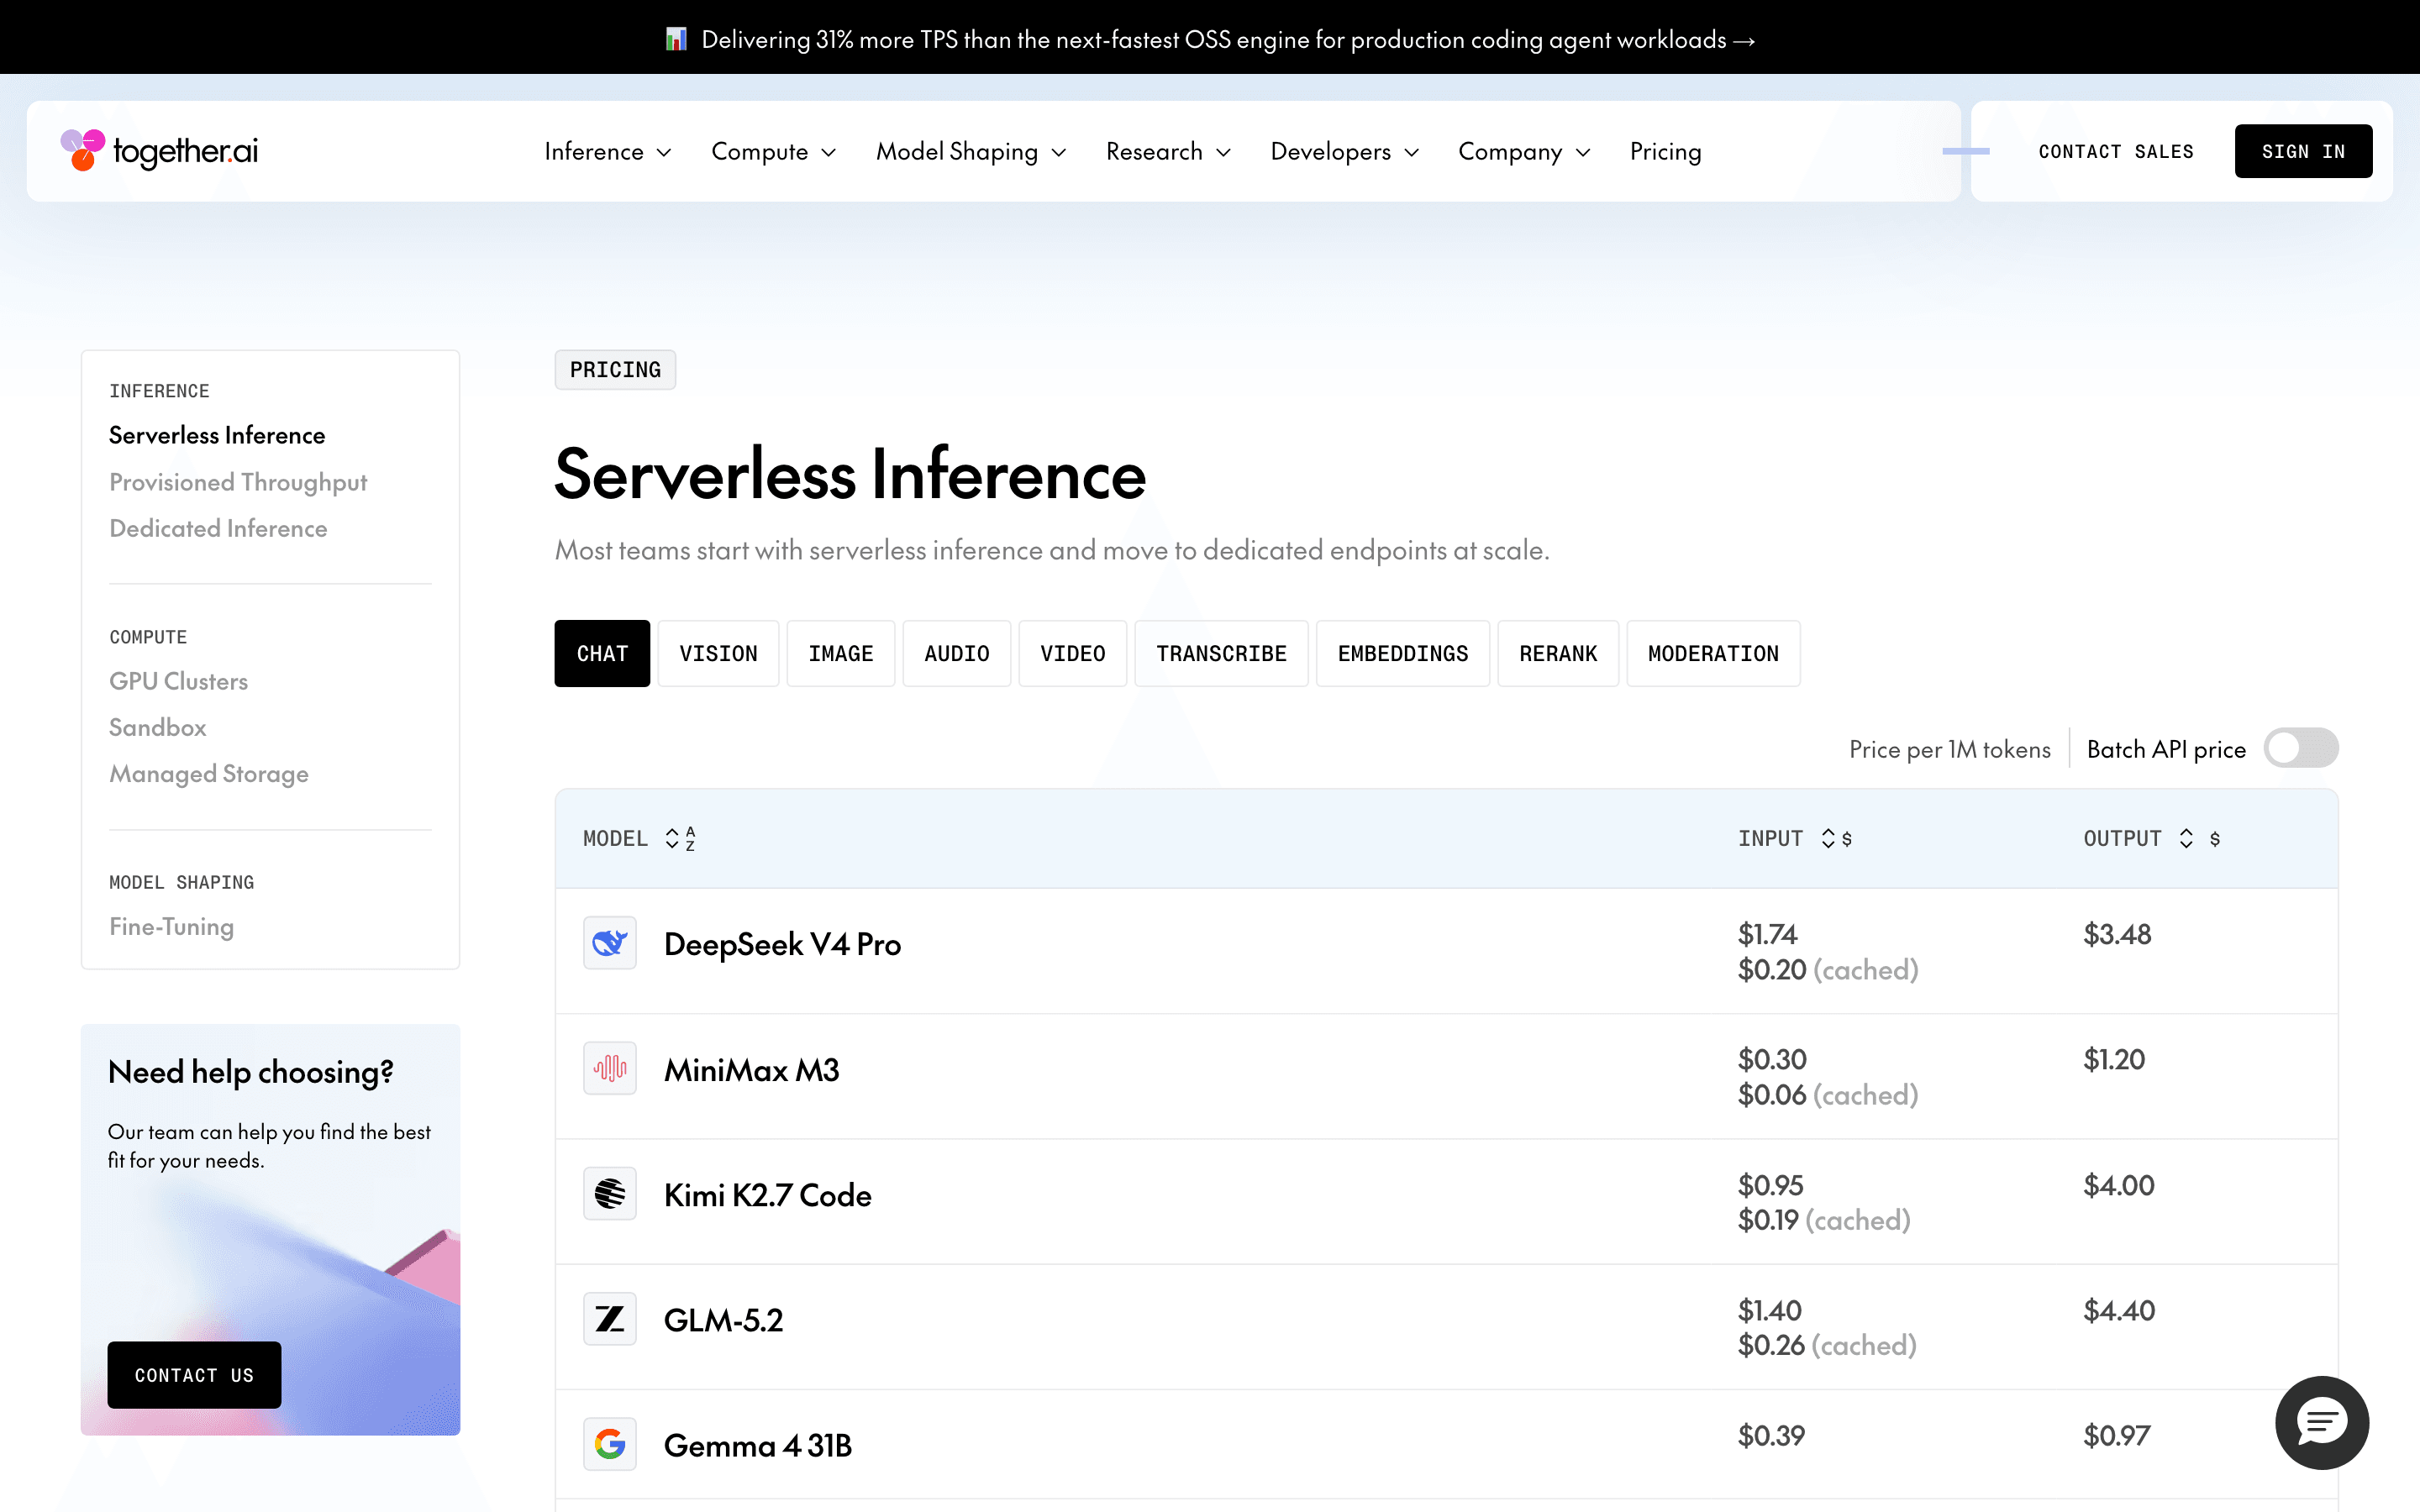Click the $3.48 output price

[x=2117, y=934]
